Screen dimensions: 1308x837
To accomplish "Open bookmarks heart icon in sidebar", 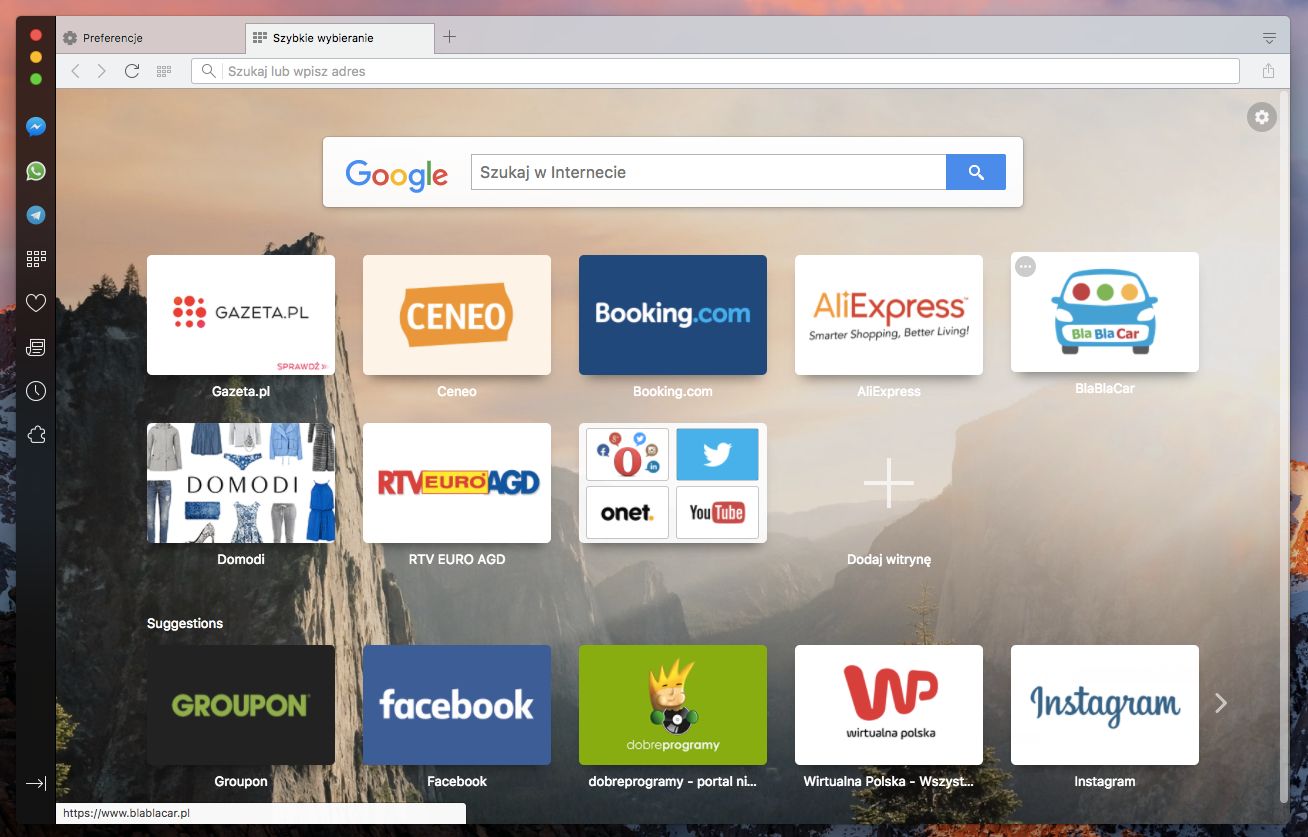I will coord(36,303).
